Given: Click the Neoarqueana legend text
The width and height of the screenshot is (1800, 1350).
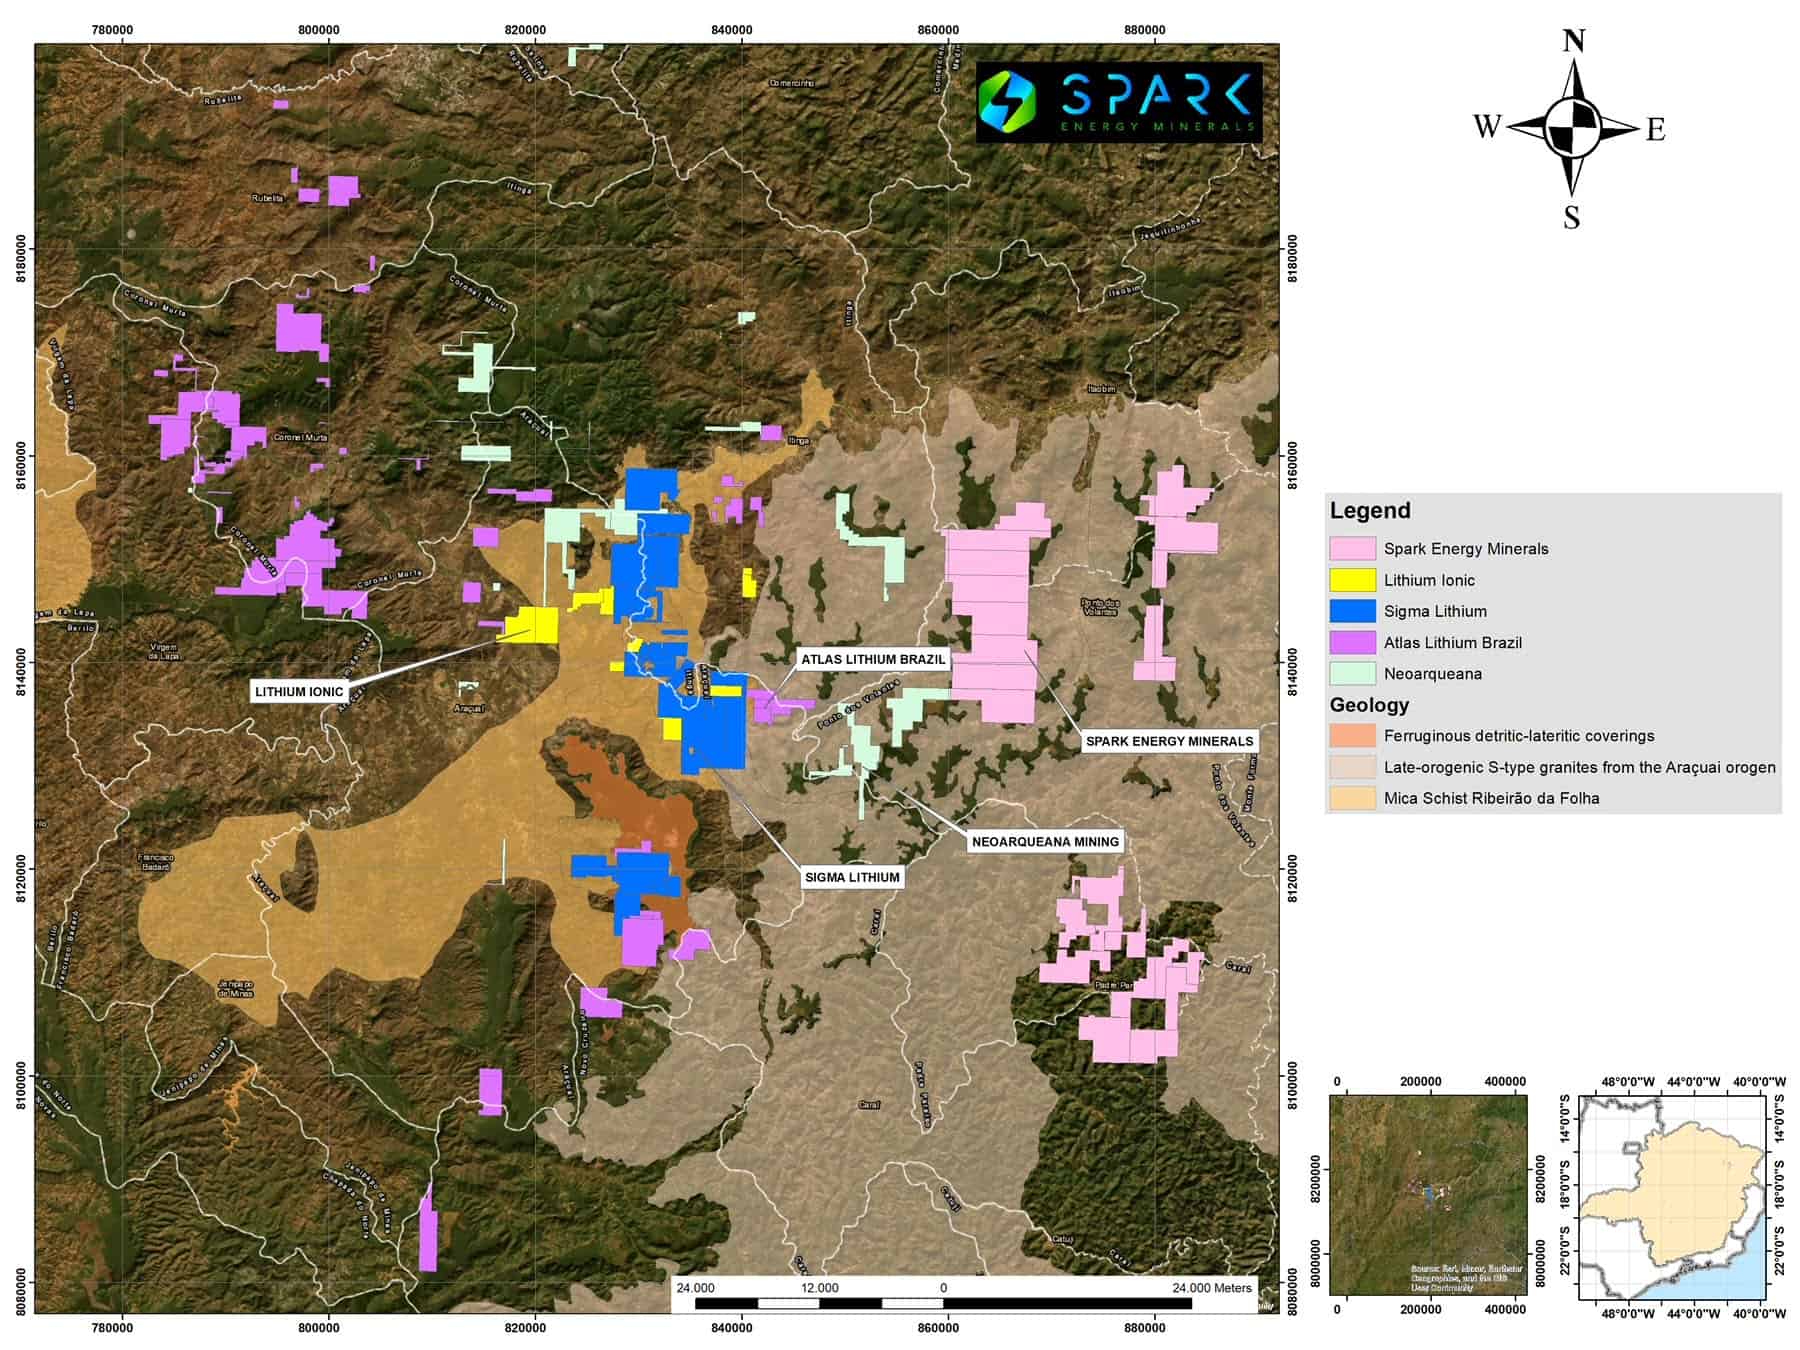Looking at the screenshot, I should 1433,674.
